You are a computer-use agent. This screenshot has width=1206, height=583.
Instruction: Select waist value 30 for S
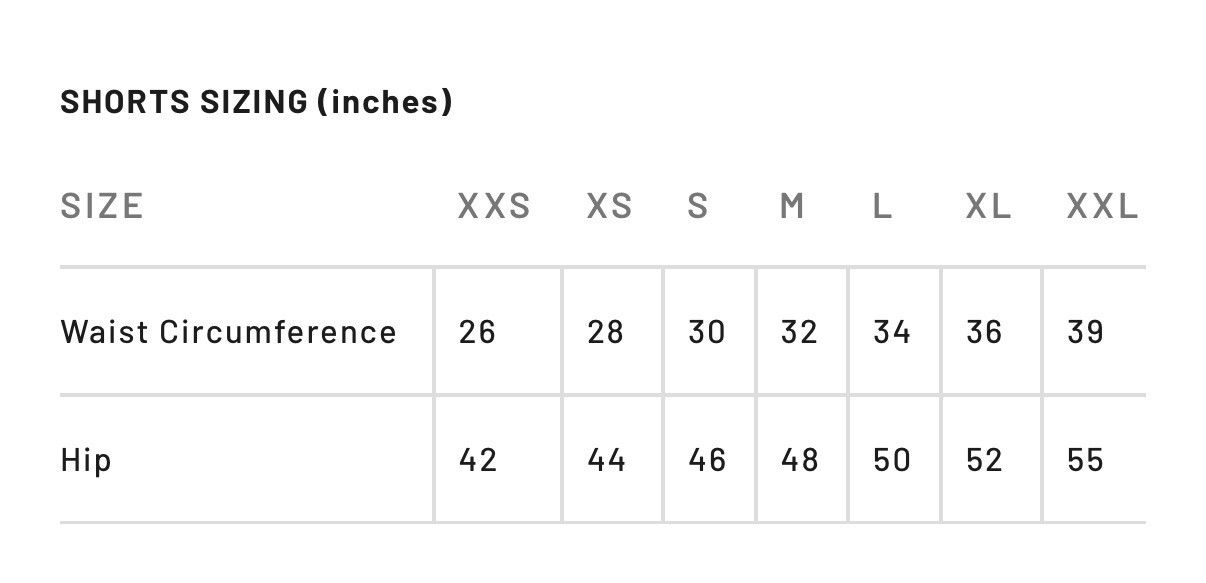pyautogui.click(x=706, y=331)
